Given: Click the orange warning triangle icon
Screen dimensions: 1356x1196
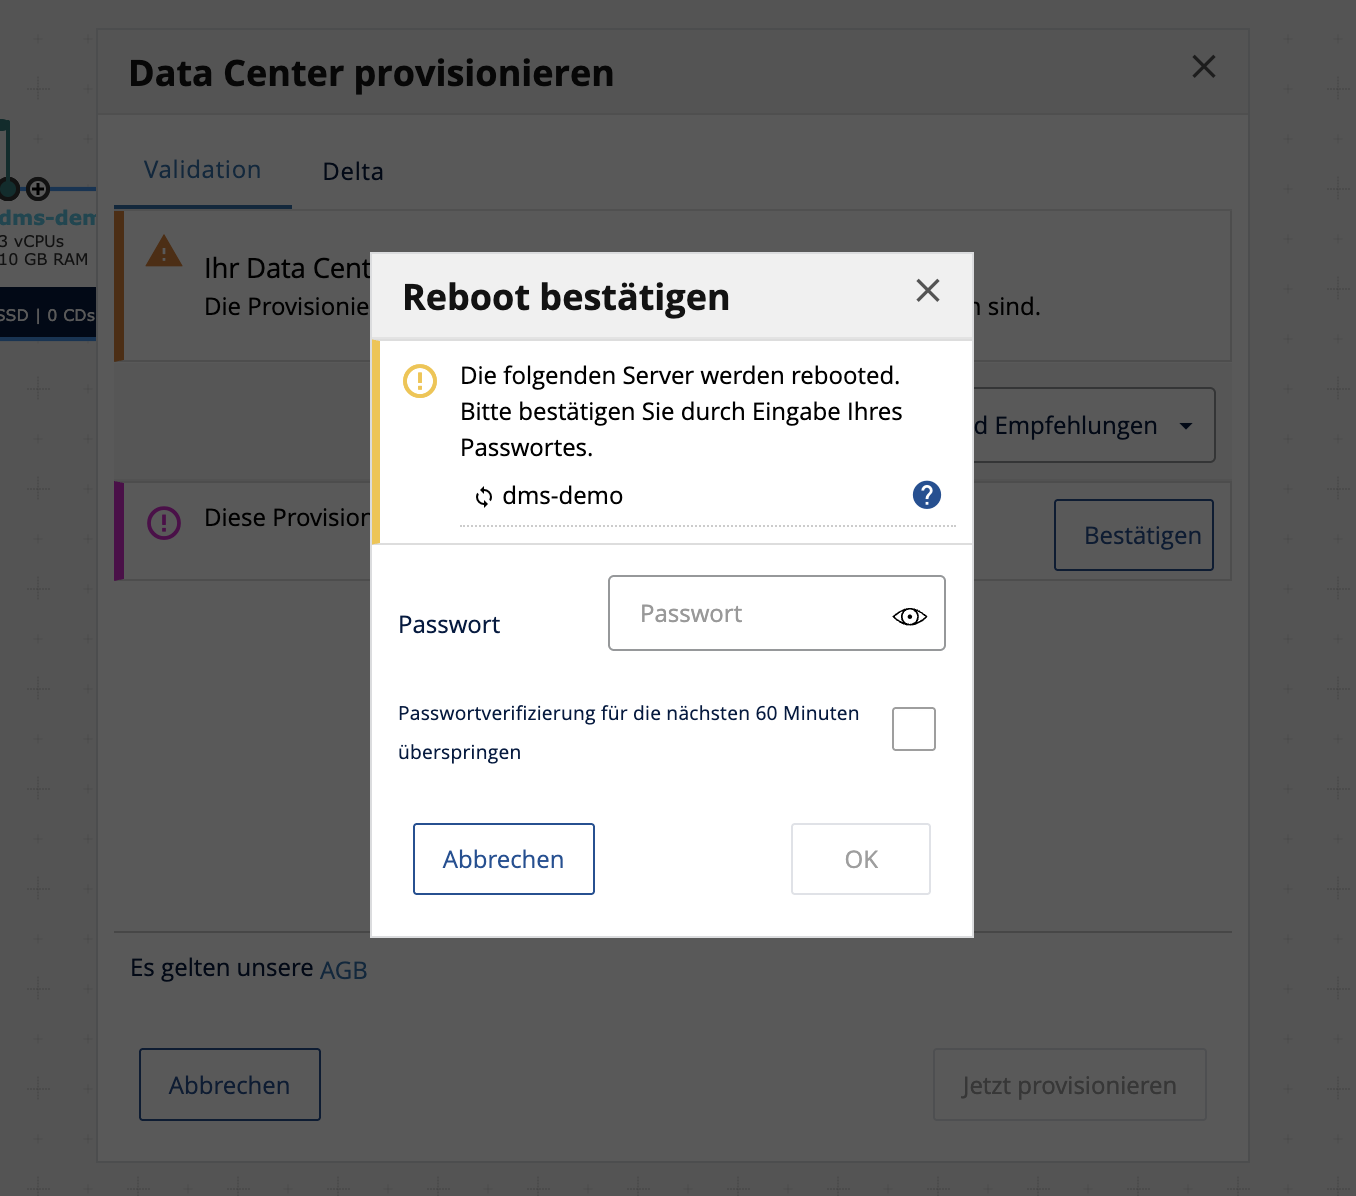Looking at the screenshot, I should [164, 251].
